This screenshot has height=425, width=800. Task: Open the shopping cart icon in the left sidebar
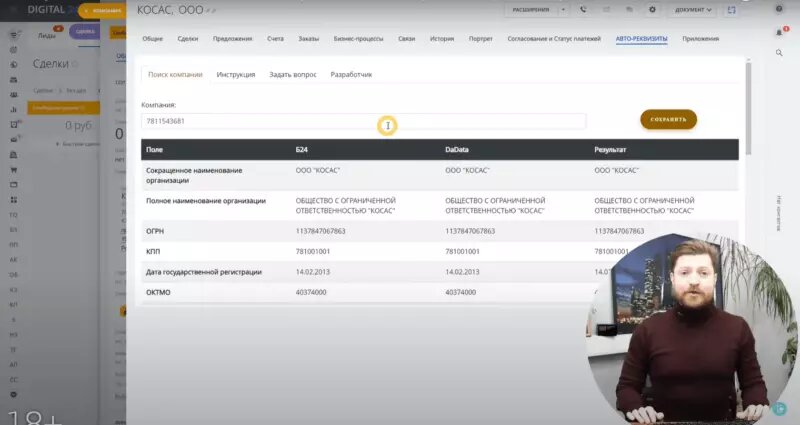tap(14, 169)
